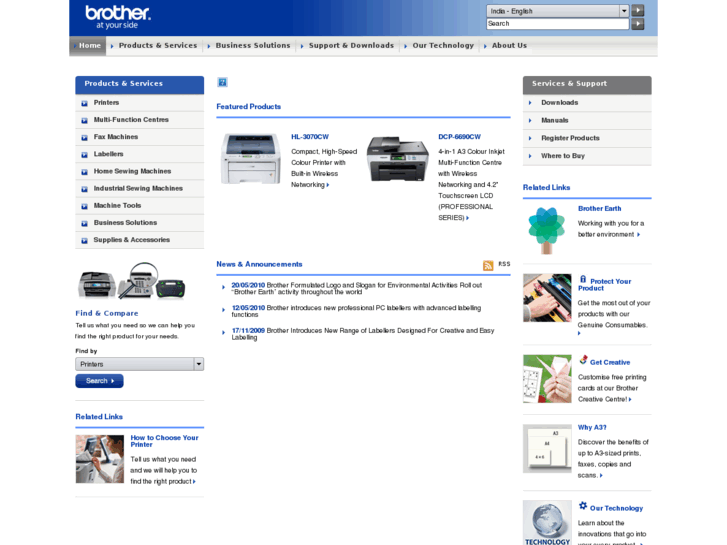Open the Our Technology nav menu
The height and width of the screenshot is (545, 727).
pyautogui.click(x=443, y=45)
